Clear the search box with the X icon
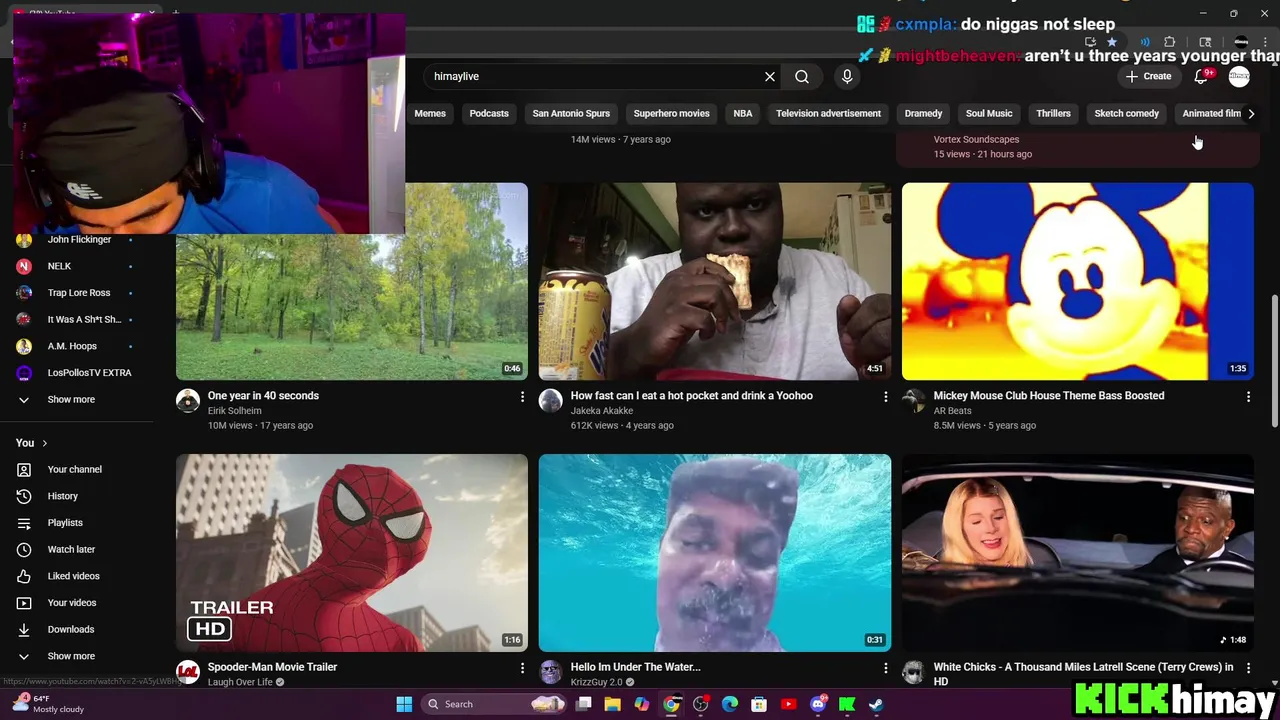 click(x=770, y=77)
